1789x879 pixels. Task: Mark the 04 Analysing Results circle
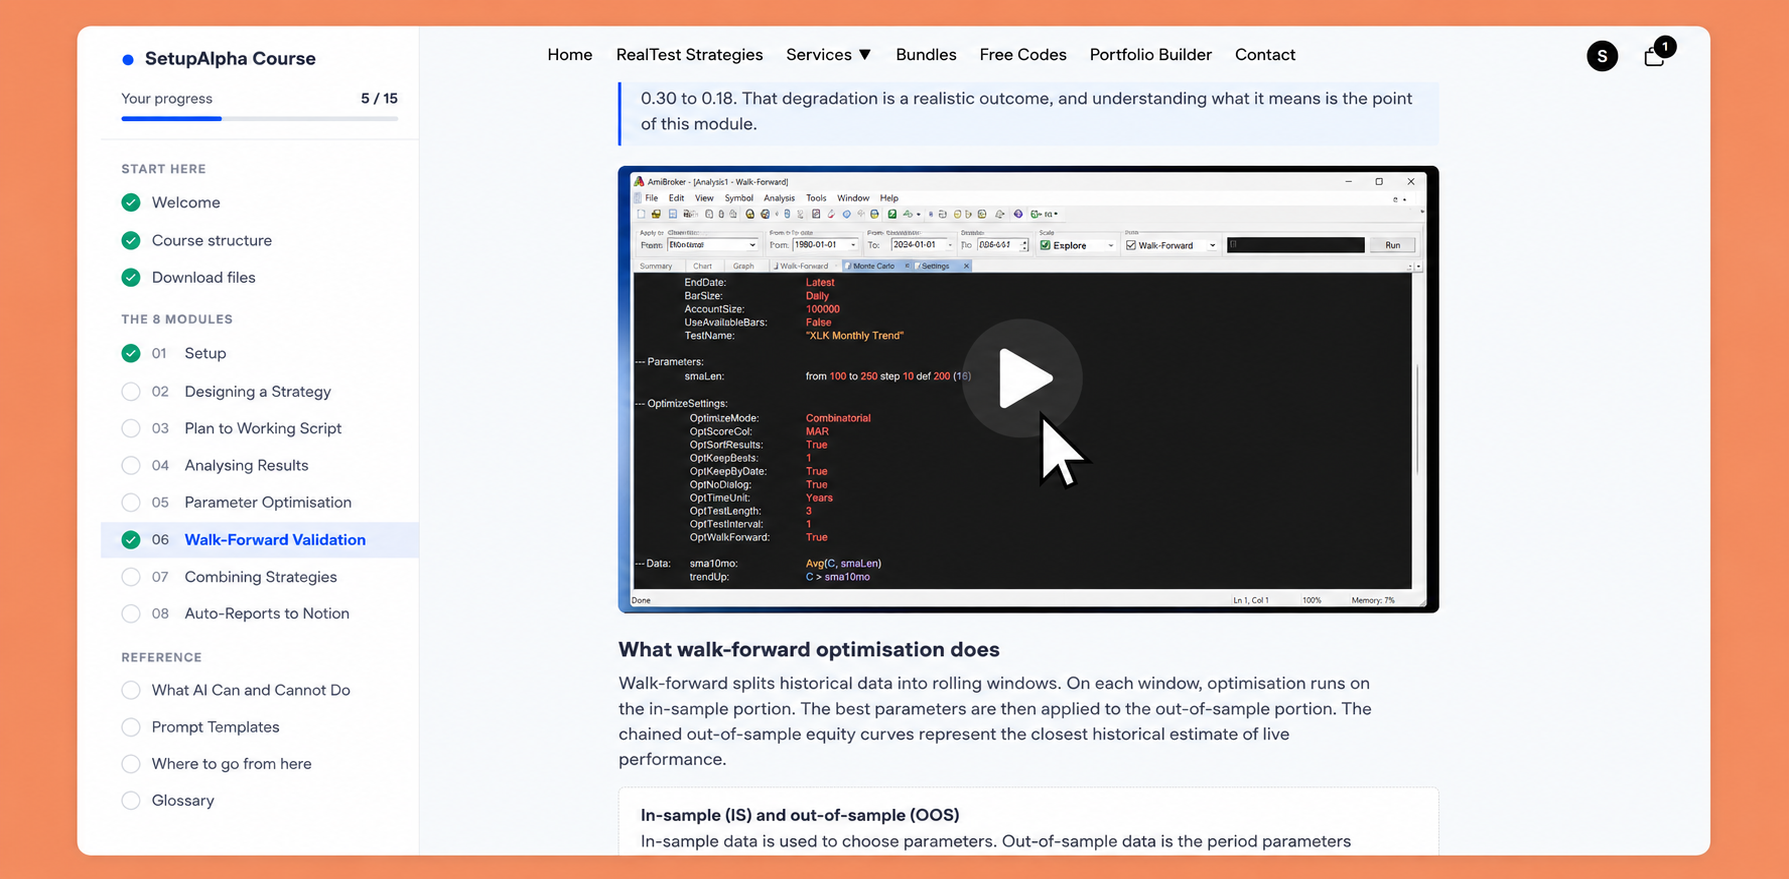tap(131, 465)
